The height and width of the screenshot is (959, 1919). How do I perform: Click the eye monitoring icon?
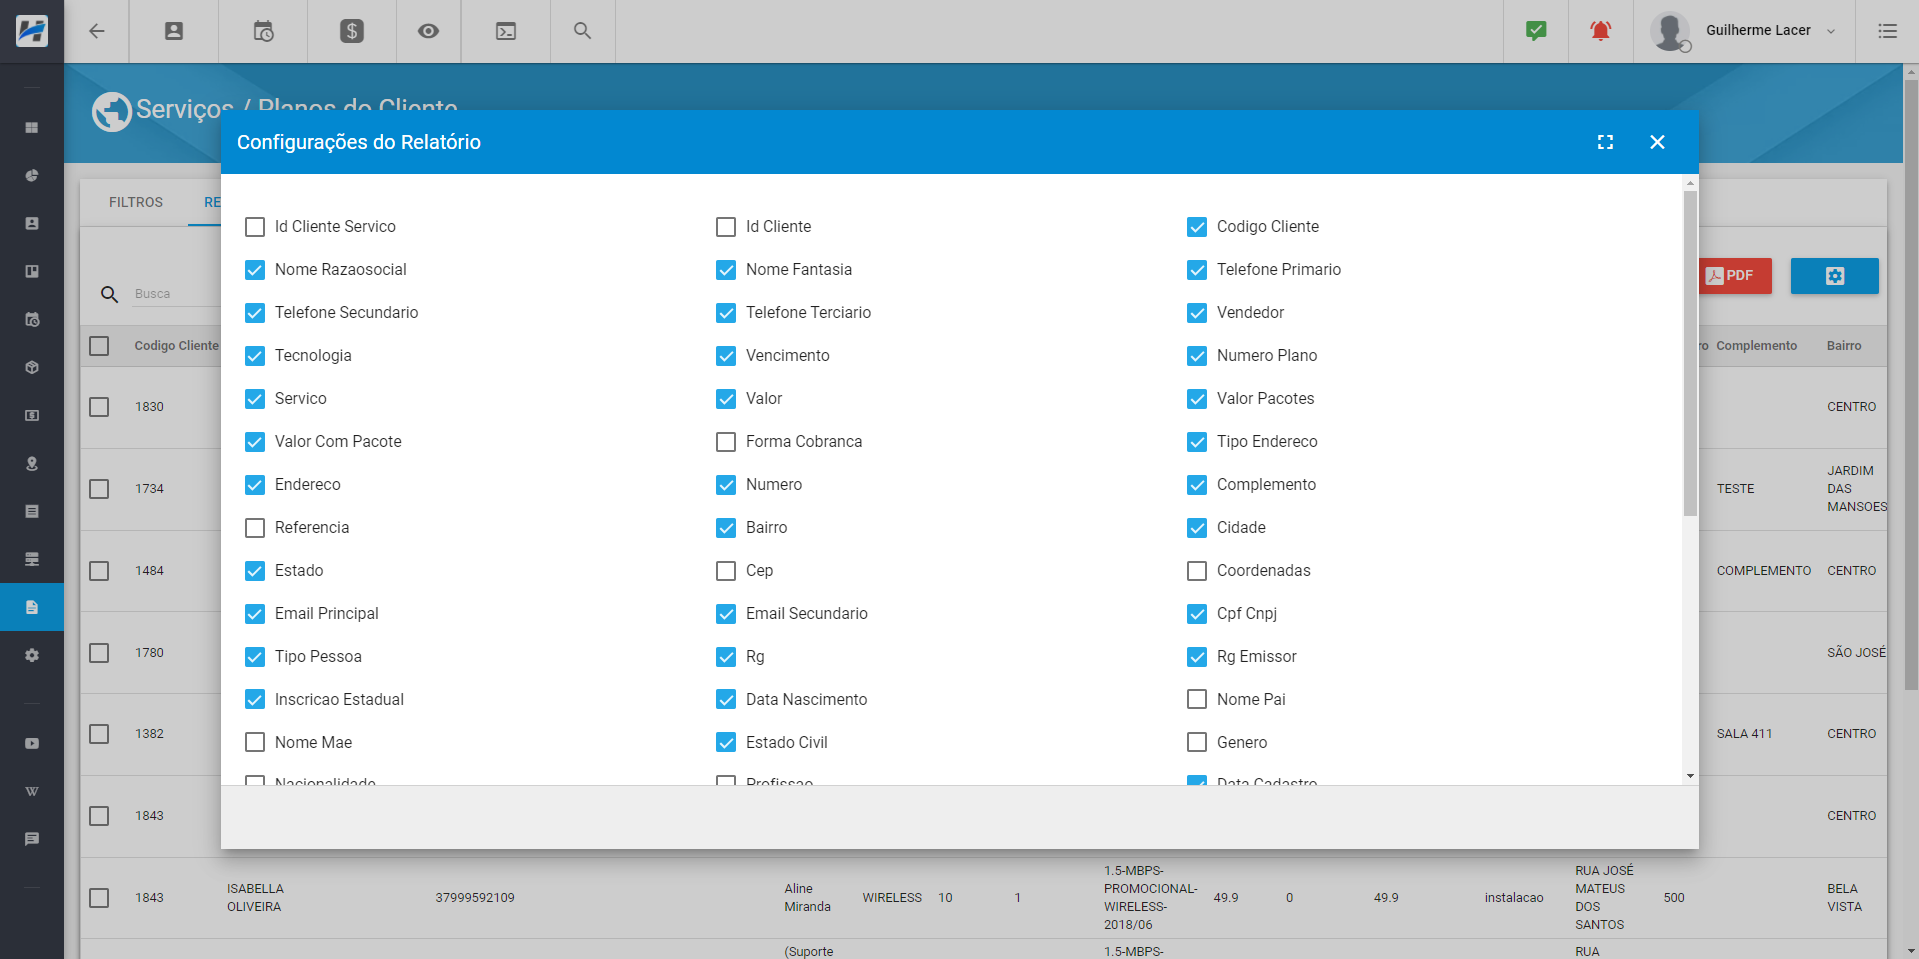point(428,31)
